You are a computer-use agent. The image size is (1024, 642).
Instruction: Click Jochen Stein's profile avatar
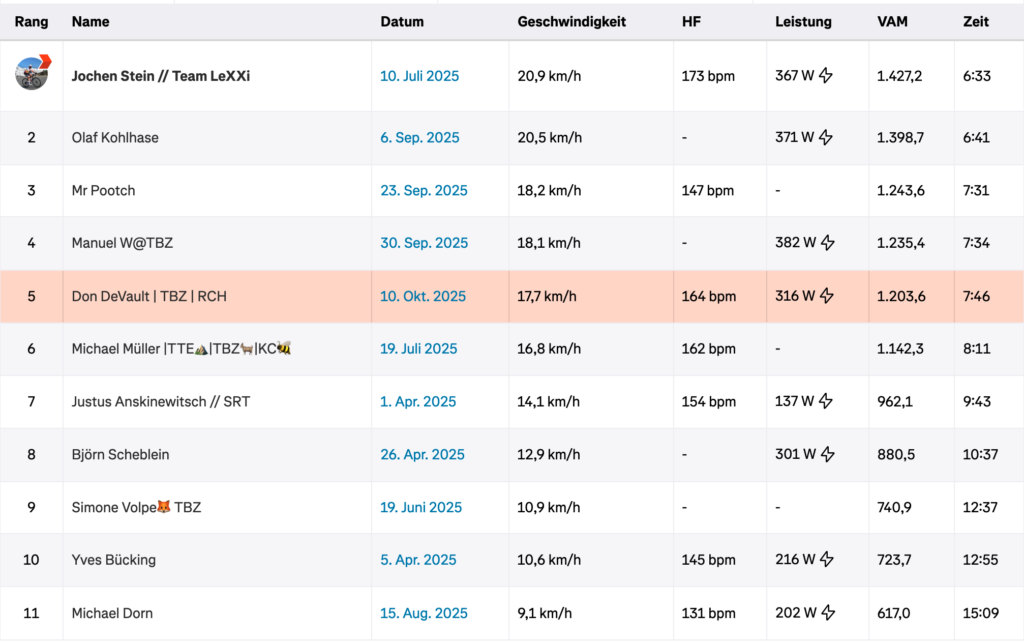point(32,73)
